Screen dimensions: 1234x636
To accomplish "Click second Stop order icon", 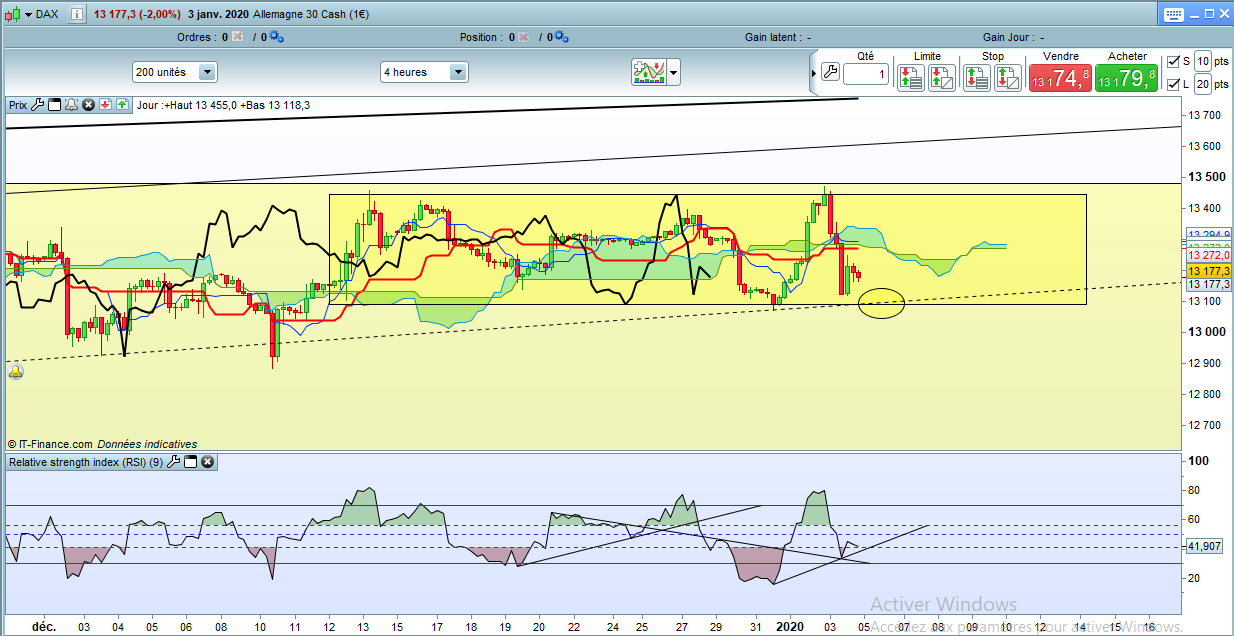I will [x=1007, y=78].
